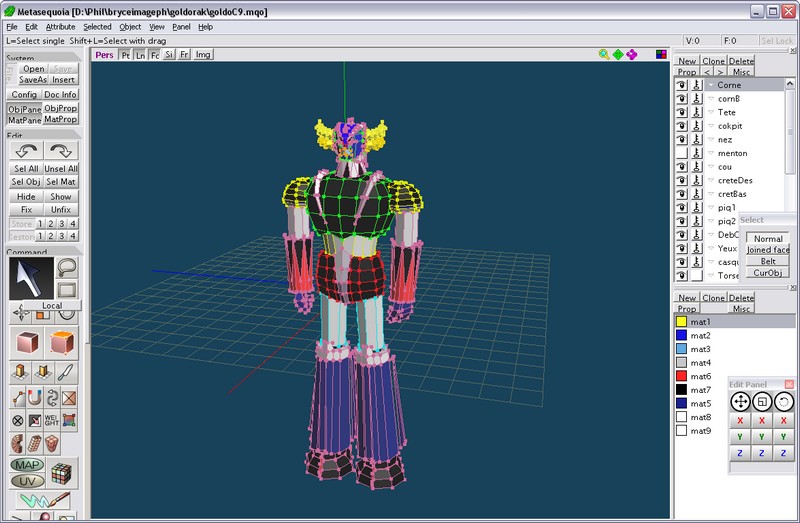Click the MAP mapping button
The height and width of the screenshot is (523, 800).
coord(27,465)
